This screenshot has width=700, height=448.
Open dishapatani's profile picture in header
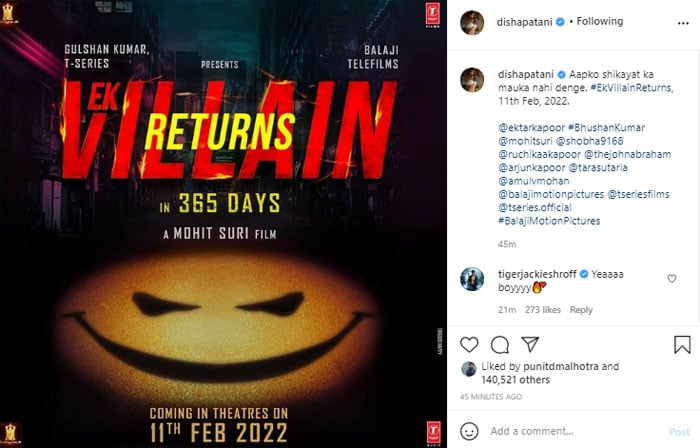pyautogui.click(x=473, y=22)
